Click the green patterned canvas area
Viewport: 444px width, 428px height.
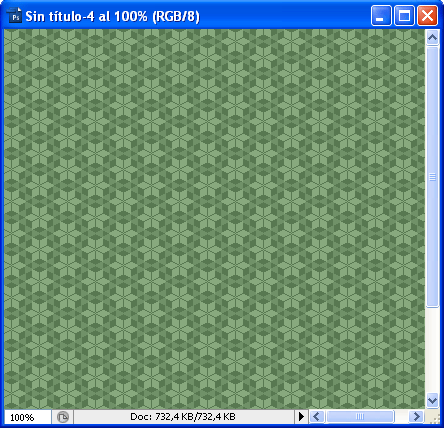click(x=214, y=219)
